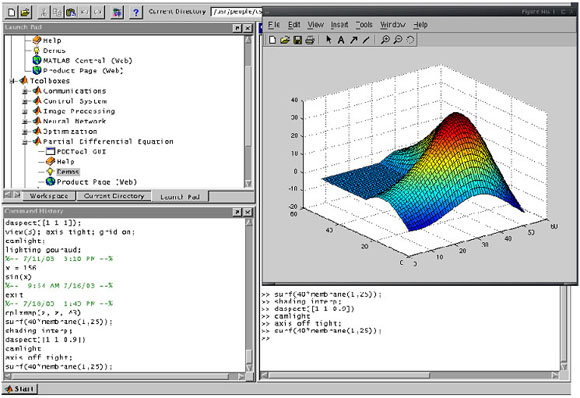Print the figure using the printer icon
Screen dimensions: 580x398
point(310,40)
